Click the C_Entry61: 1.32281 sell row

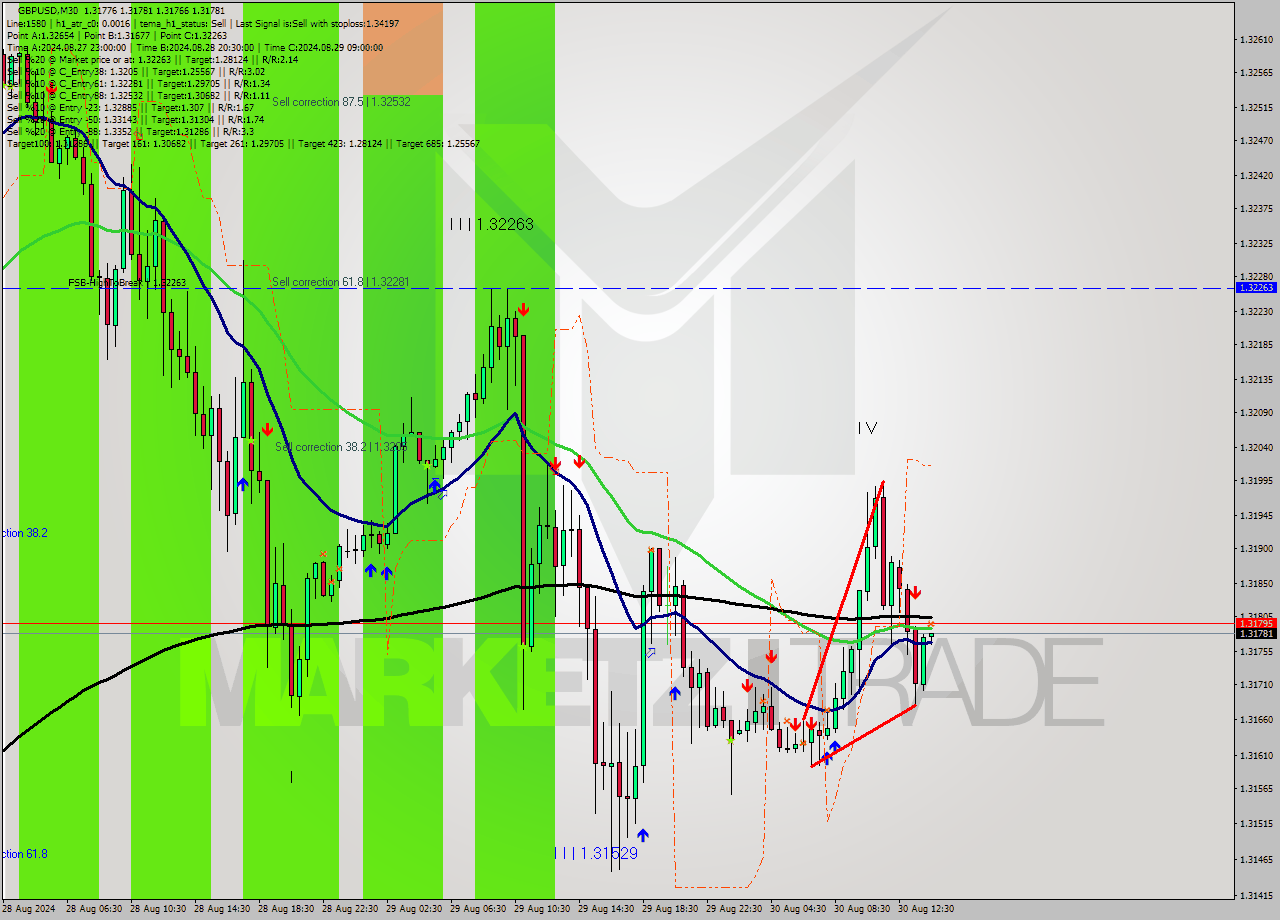point(138,83)
